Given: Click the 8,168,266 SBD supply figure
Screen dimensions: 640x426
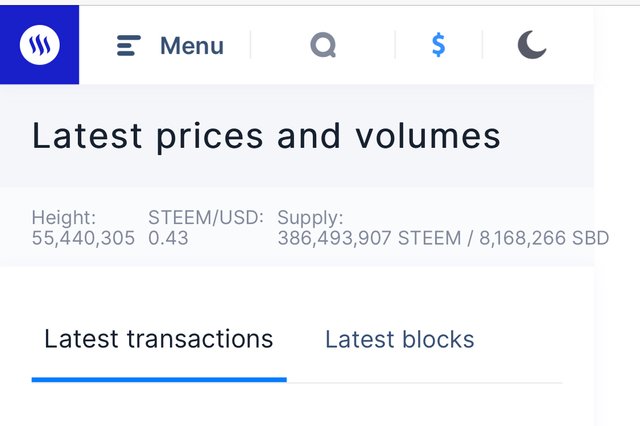Looking at the screenshot, I should pos(544,238).
